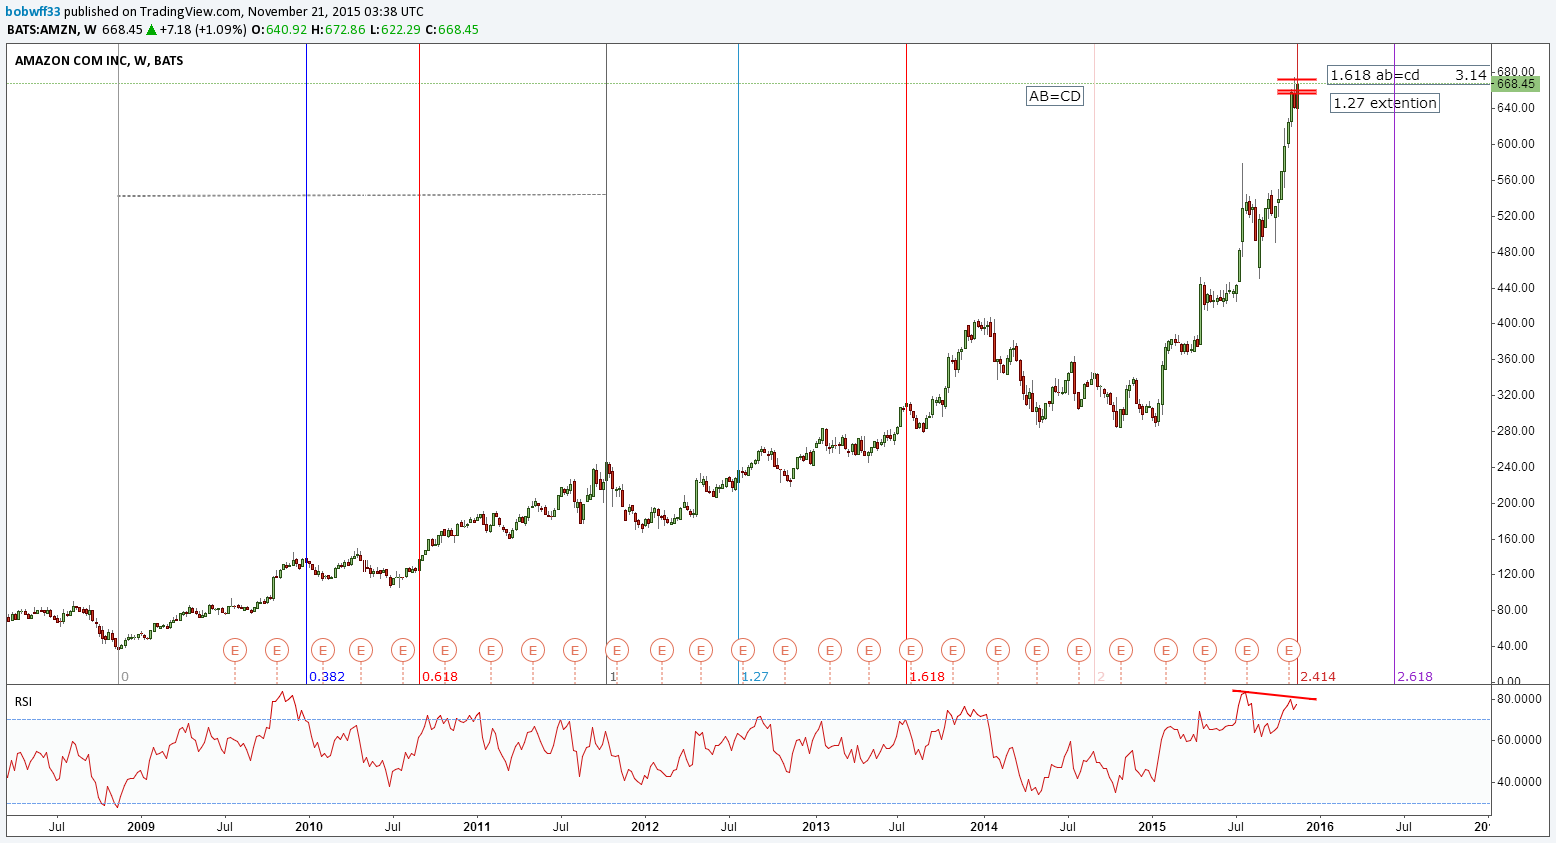The height and width of the screenshot is (843, 1556).
Task: Click the 2014 time axis label
Action: point(984,827)
